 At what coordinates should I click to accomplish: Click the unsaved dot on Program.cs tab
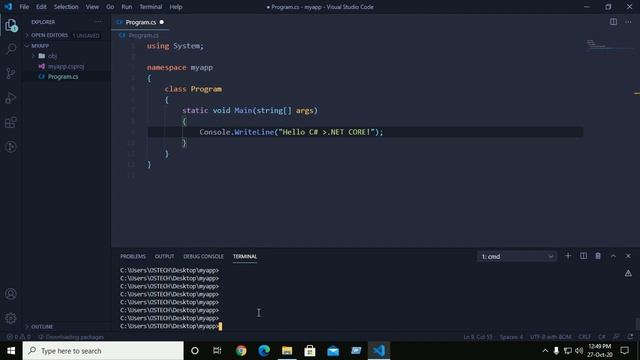162,22
